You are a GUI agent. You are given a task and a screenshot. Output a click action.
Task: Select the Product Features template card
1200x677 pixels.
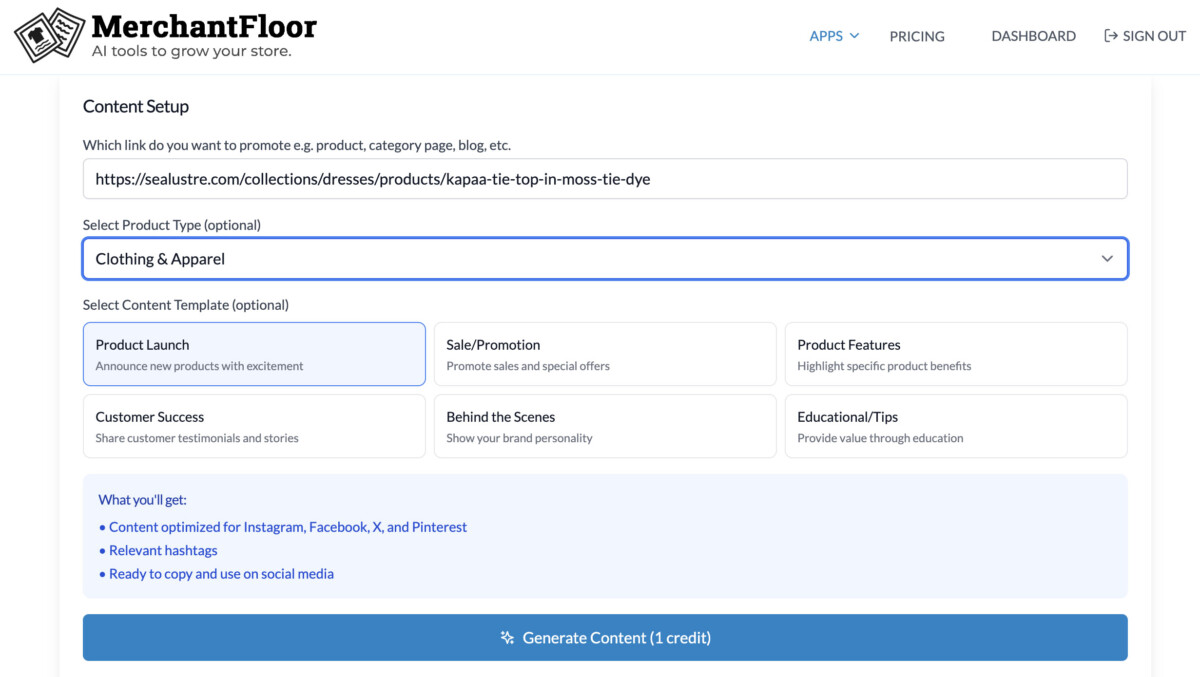click(956, 353)
